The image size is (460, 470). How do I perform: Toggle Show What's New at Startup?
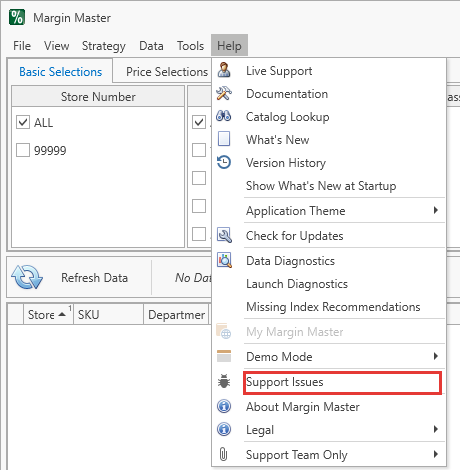329,186
